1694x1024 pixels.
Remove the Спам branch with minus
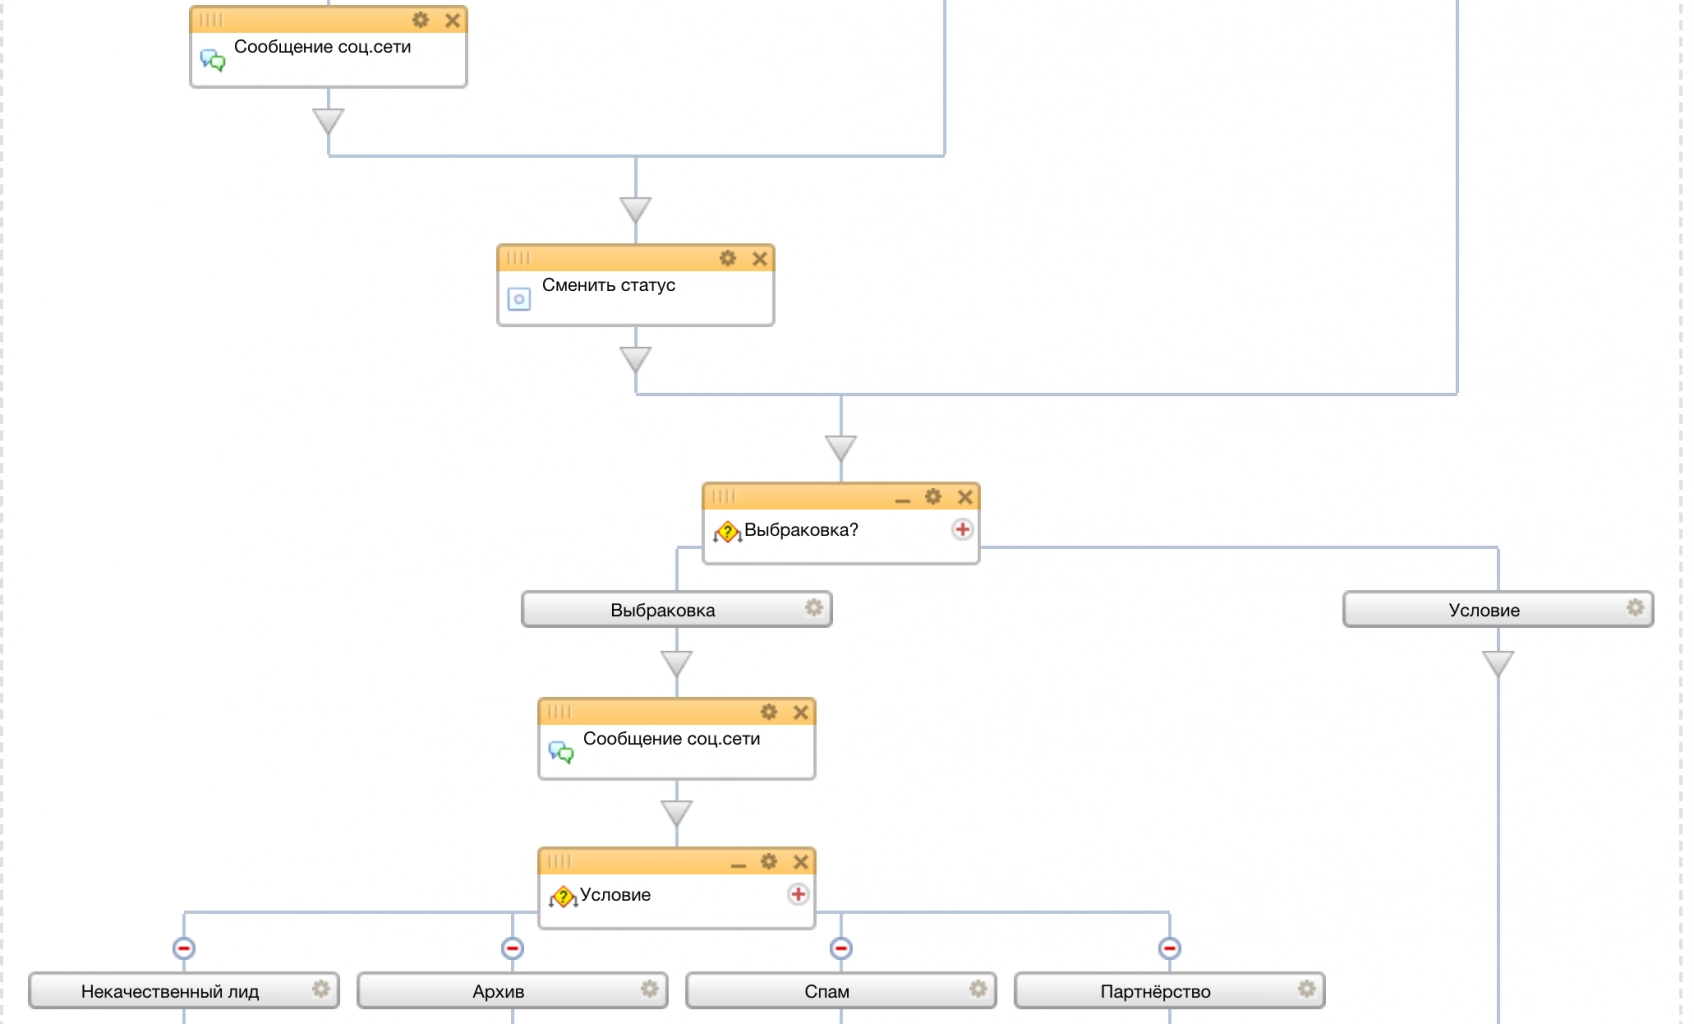(x=841, y=948)
